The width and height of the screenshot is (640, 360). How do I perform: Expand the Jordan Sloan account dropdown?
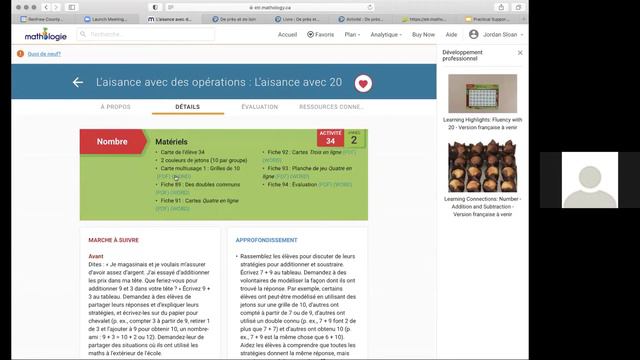[503, 35]
